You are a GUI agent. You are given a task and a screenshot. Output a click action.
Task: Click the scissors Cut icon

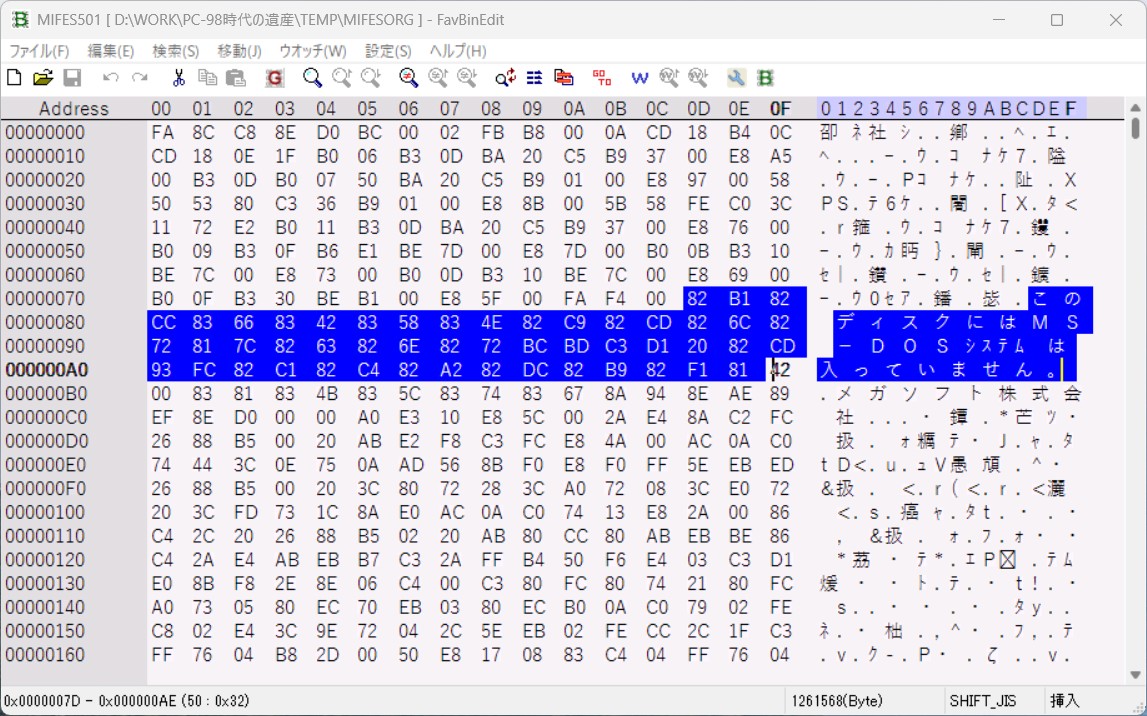pos(178,78)
